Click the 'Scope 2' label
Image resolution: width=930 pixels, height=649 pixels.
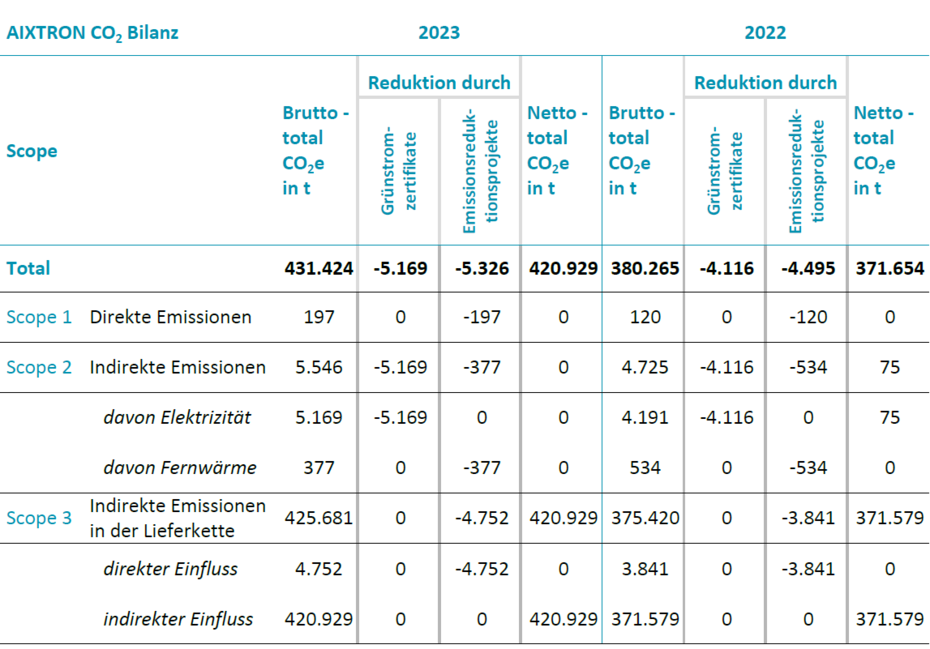point(39,367)
